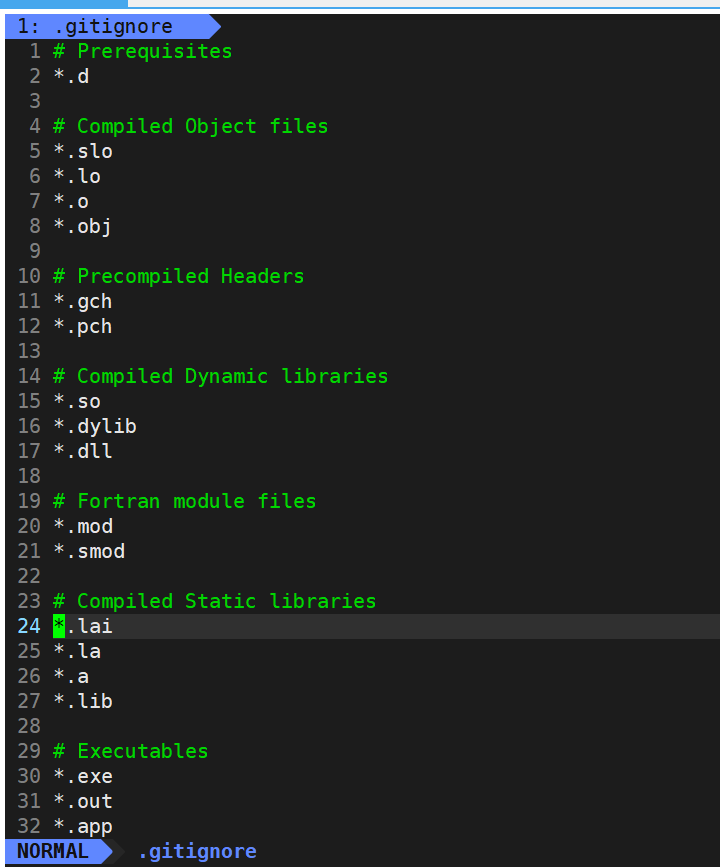Viewport: 720px width, 867px height.
Task: Click the '*.slo' entry
Action: tap(82, 151)
